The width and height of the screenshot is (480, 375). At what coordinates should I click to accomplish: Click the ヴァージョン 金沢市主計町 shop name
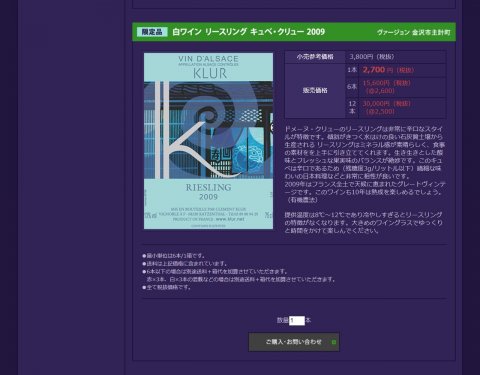pos(413,32)
